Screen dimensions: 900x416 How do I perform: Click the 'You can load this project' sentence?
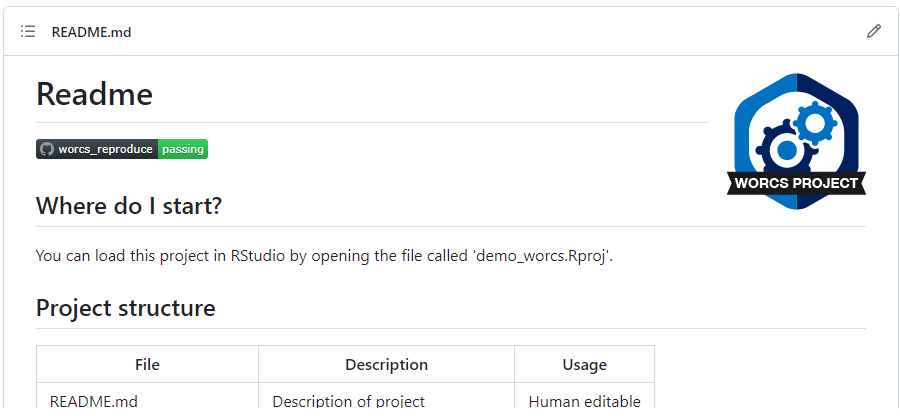pyautogui.click(x=200, y=256)
